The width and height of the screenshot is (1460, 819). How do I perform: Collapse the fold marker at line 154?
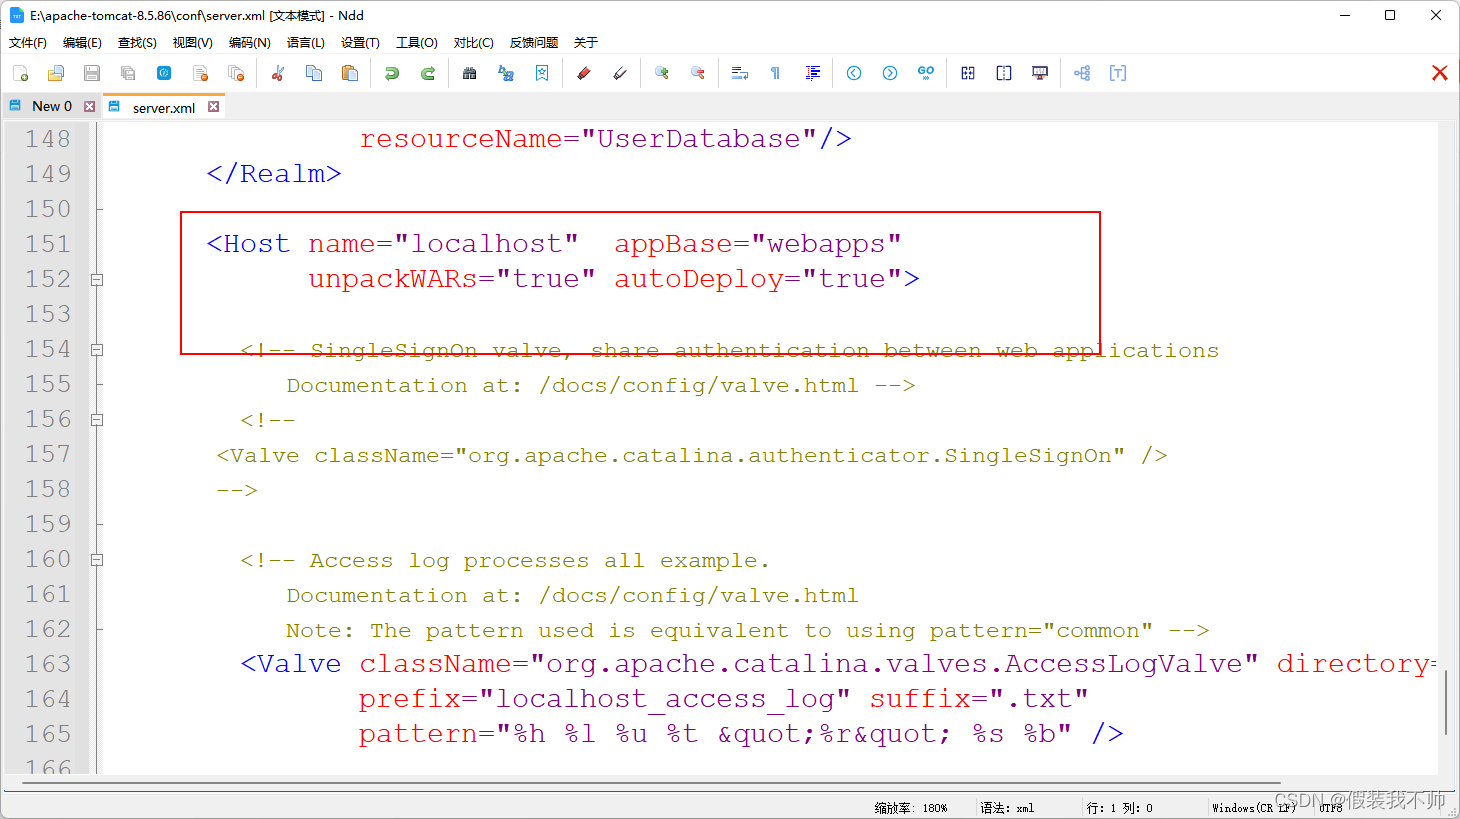[97, 350]
